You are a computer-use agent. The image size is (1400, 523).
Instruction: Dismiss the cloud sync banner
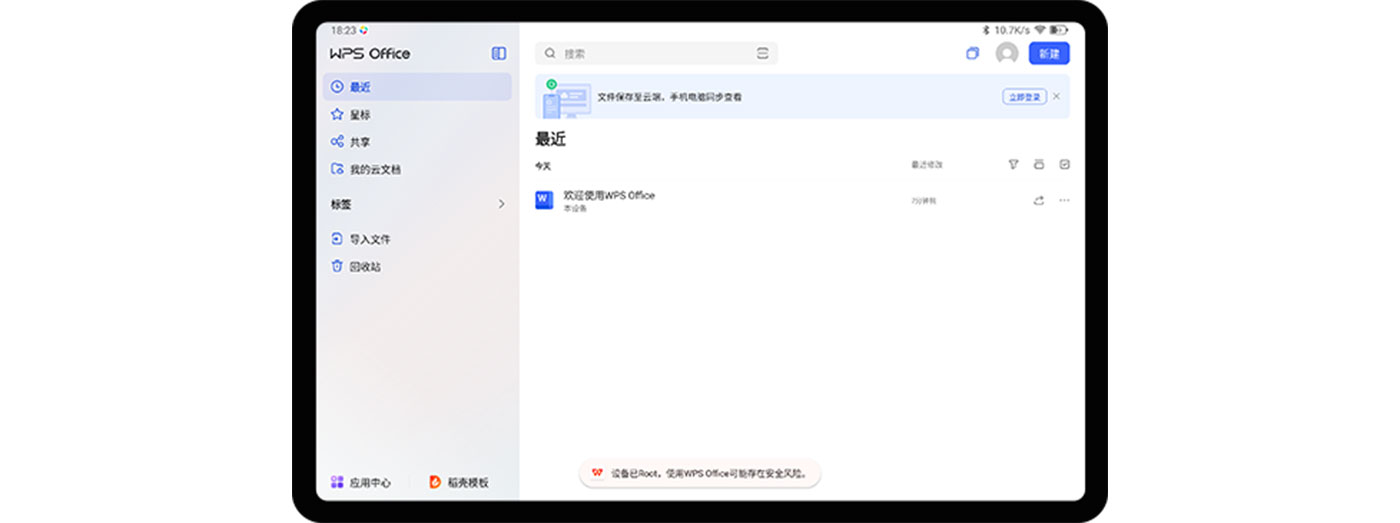1057,97
